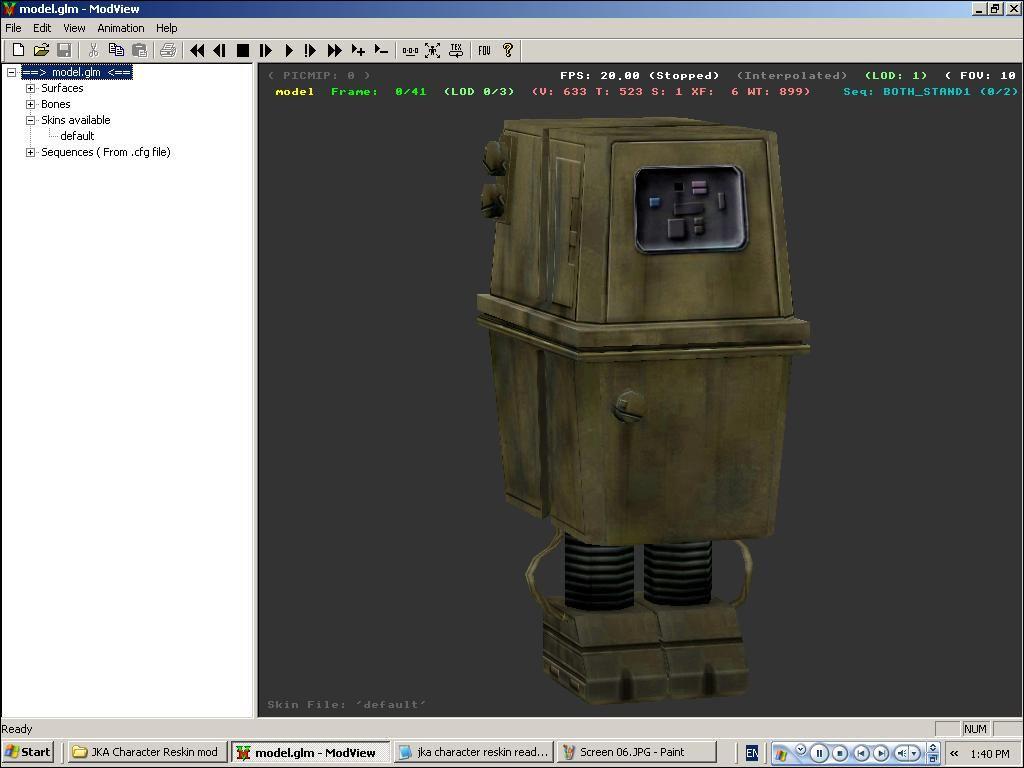
Task: Collapse the Skins available node
Action: coord(31,120)
